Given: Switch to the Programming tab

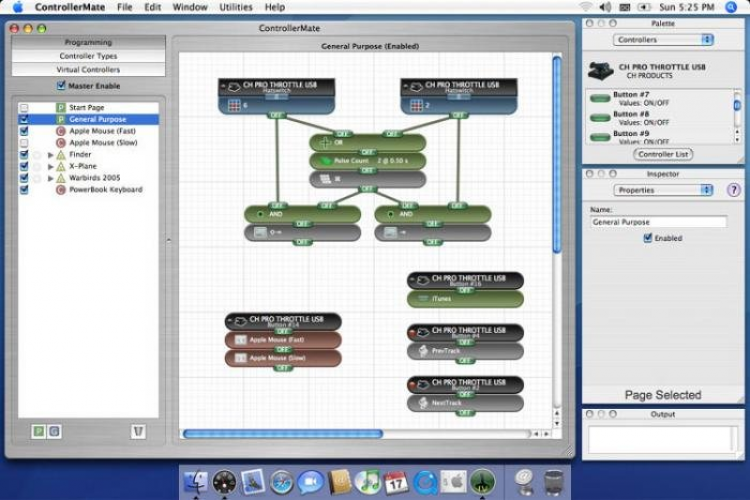Looking at the screenshot, I should pos(88,42).
